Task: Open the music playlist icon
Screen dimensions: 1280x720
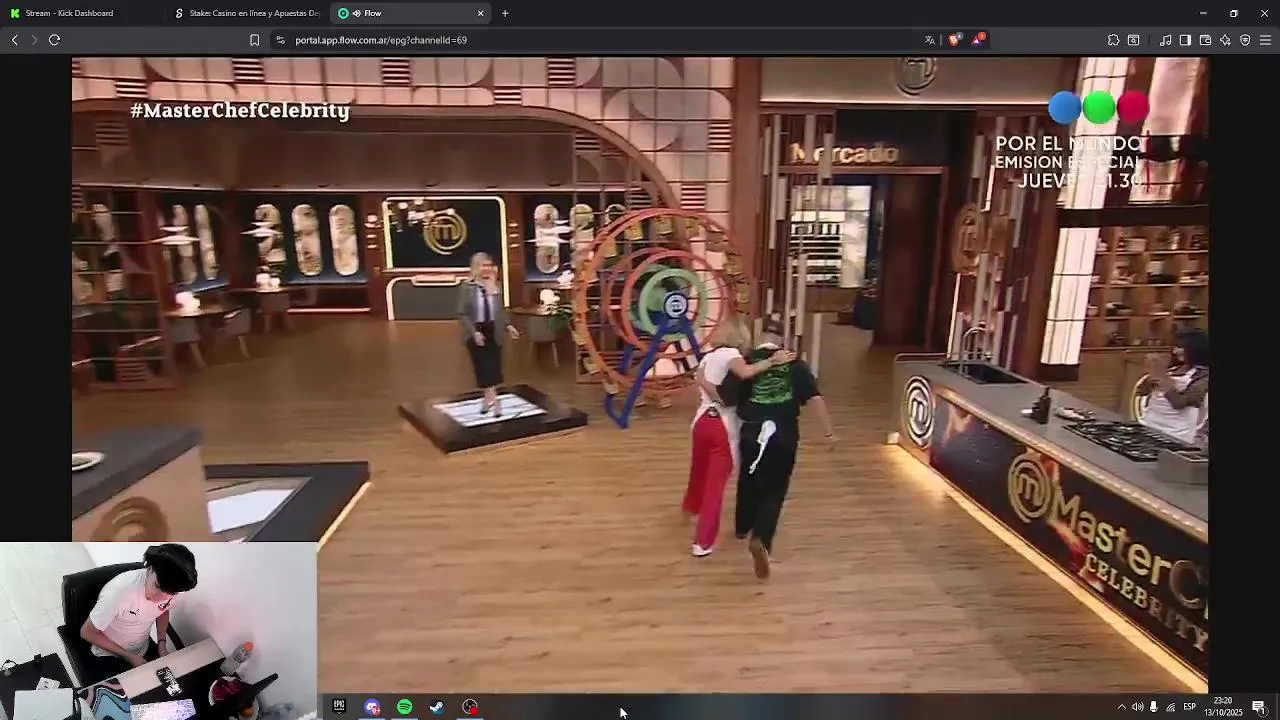Action: point(1165,40)
